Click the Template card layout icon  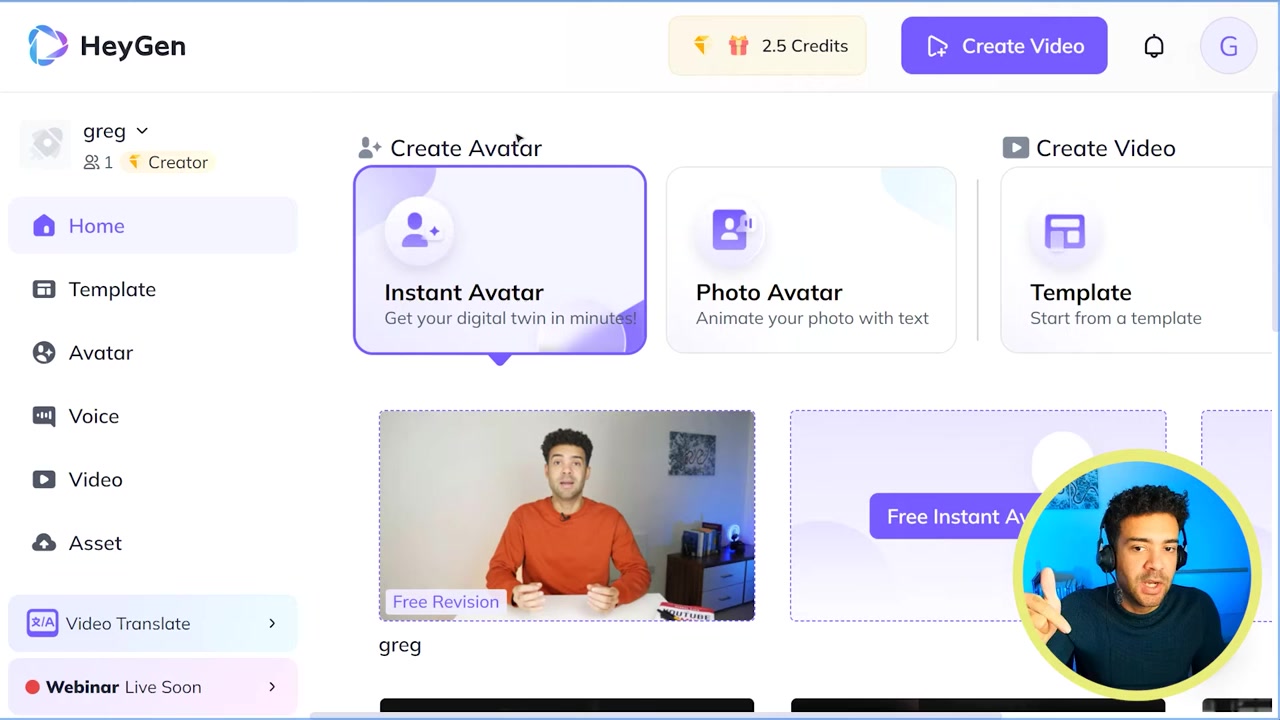(1065, 231)
